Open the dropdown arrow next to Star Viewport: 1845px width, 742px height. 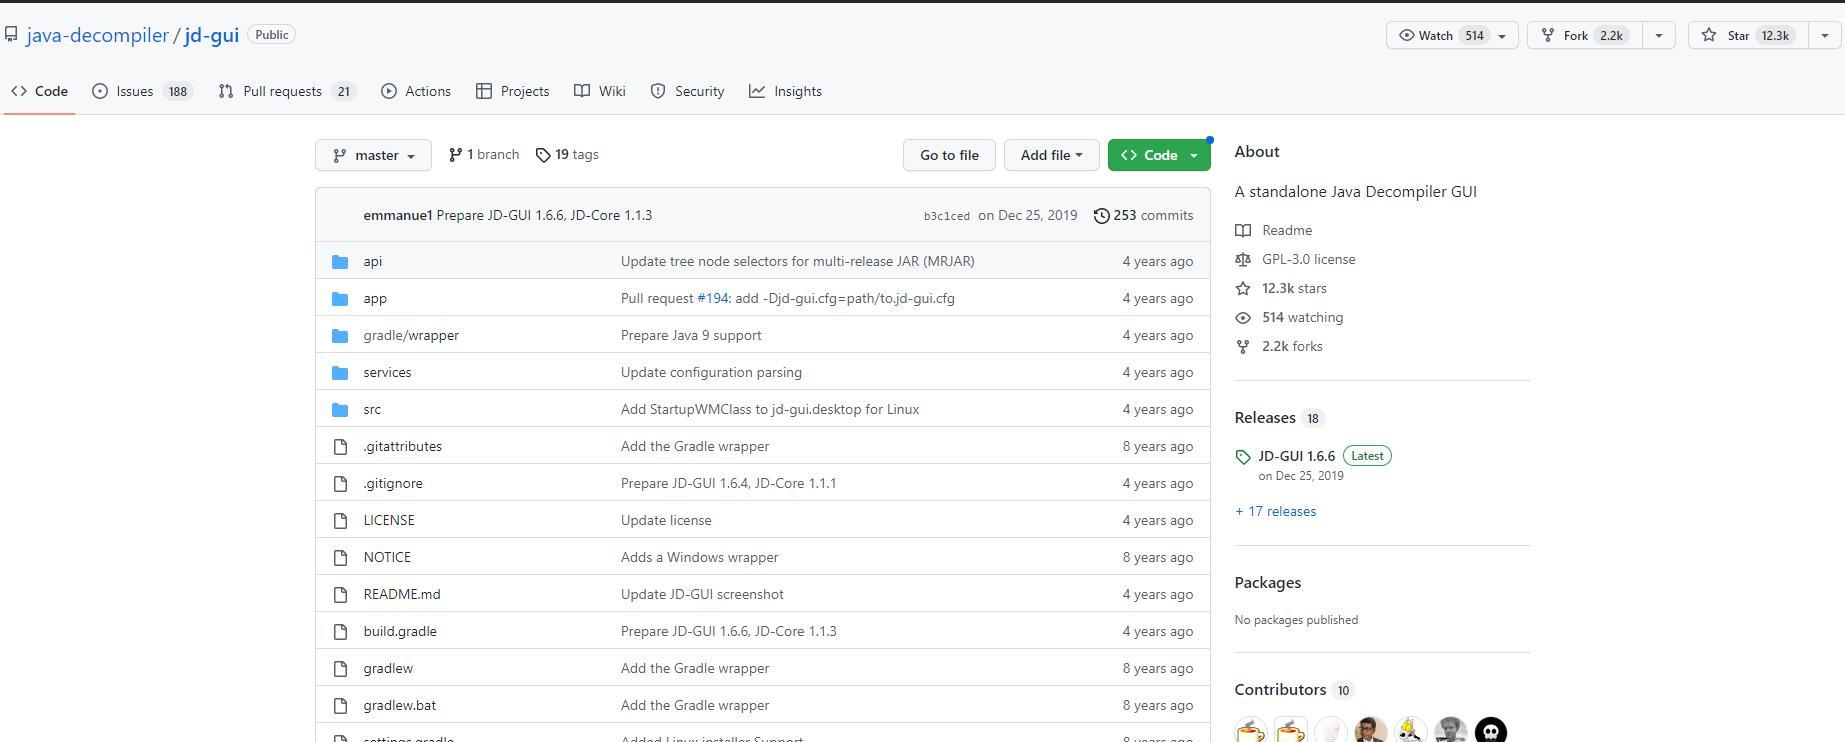pos(1825,35)
